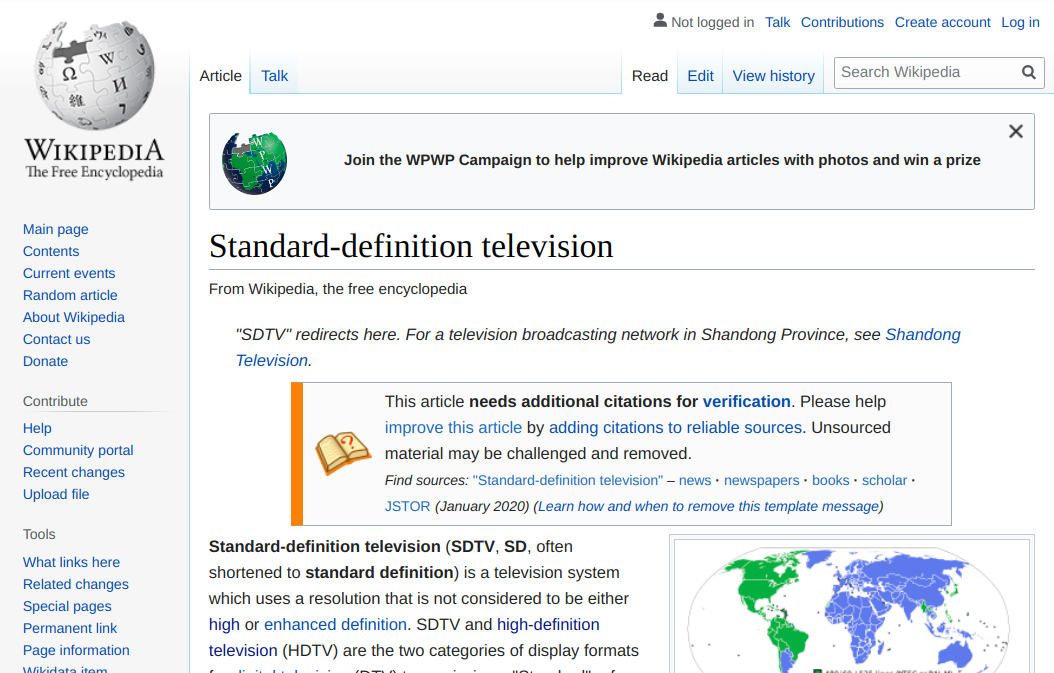Viewport: 1054px width, 673px height.
Task: Find sources via JSTOR link
Action: [407, 506]
